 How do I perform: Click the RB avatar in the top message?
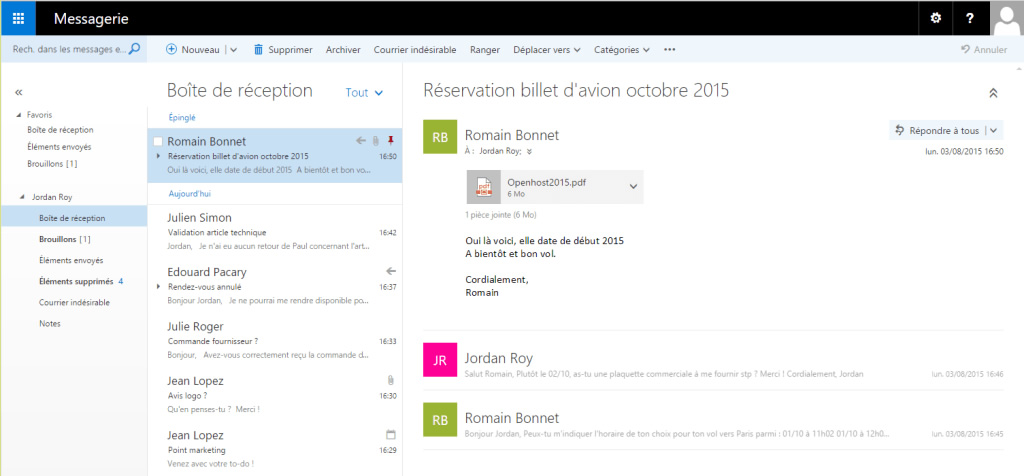click(440, 137)
